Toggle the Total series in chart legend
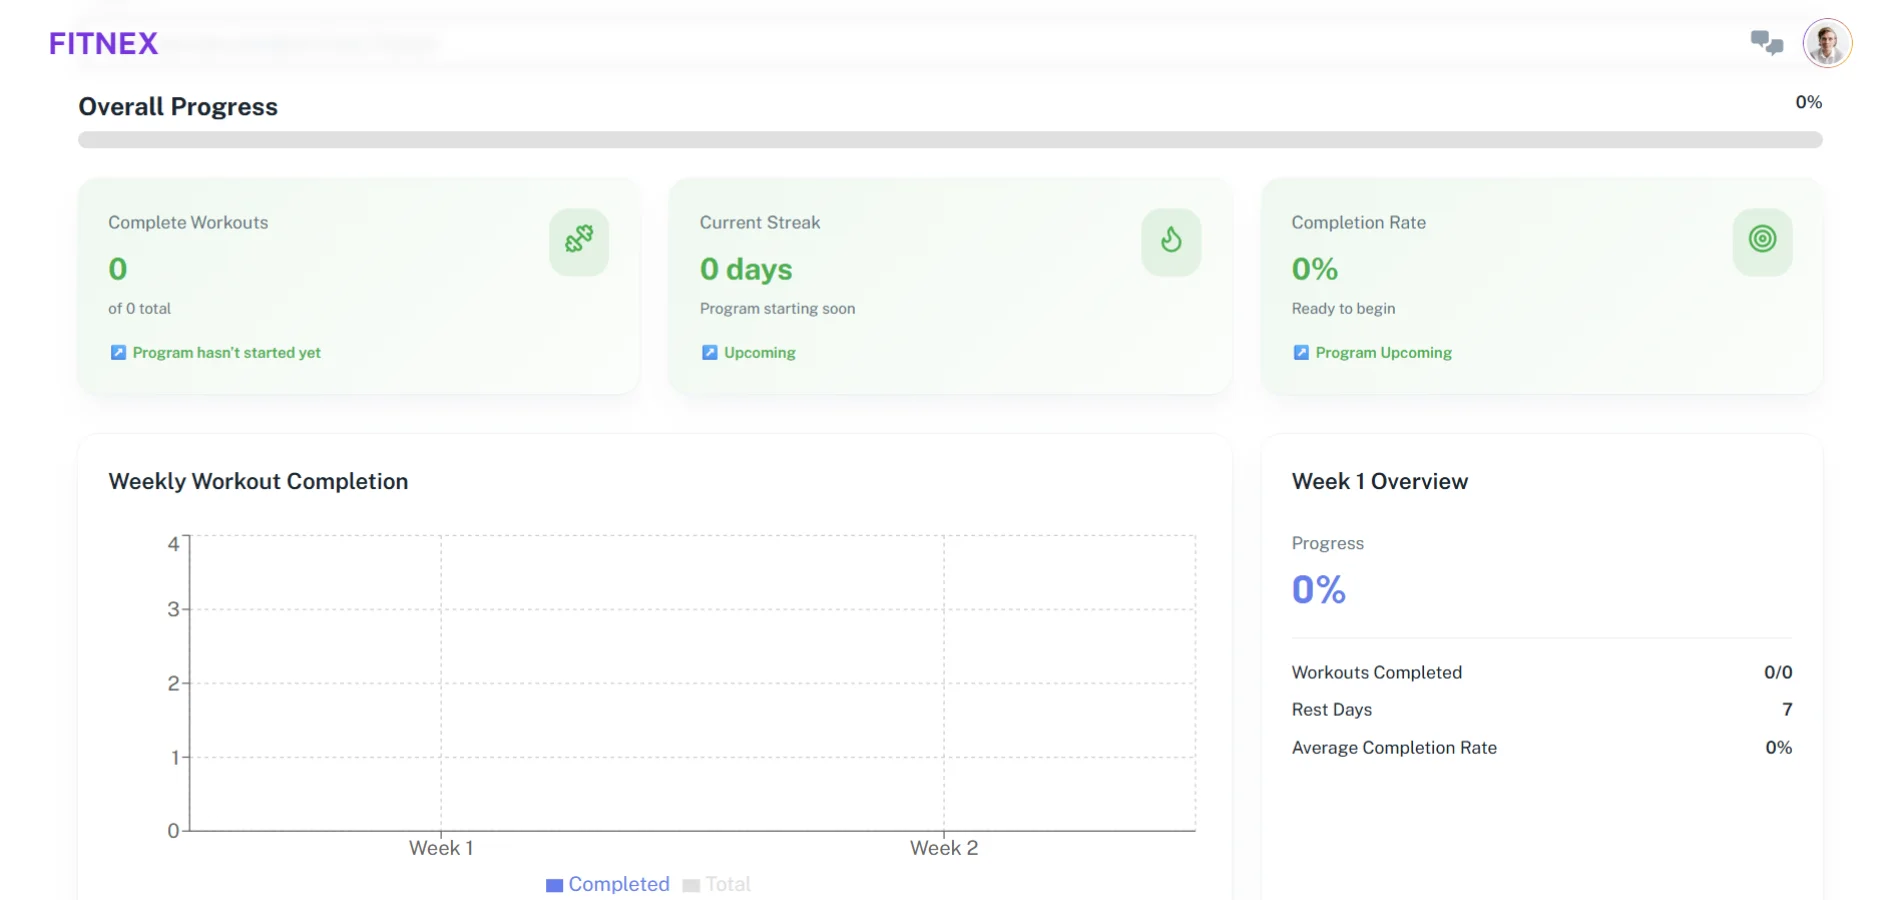Screen dimensions: 1900x900 [717, 885]
